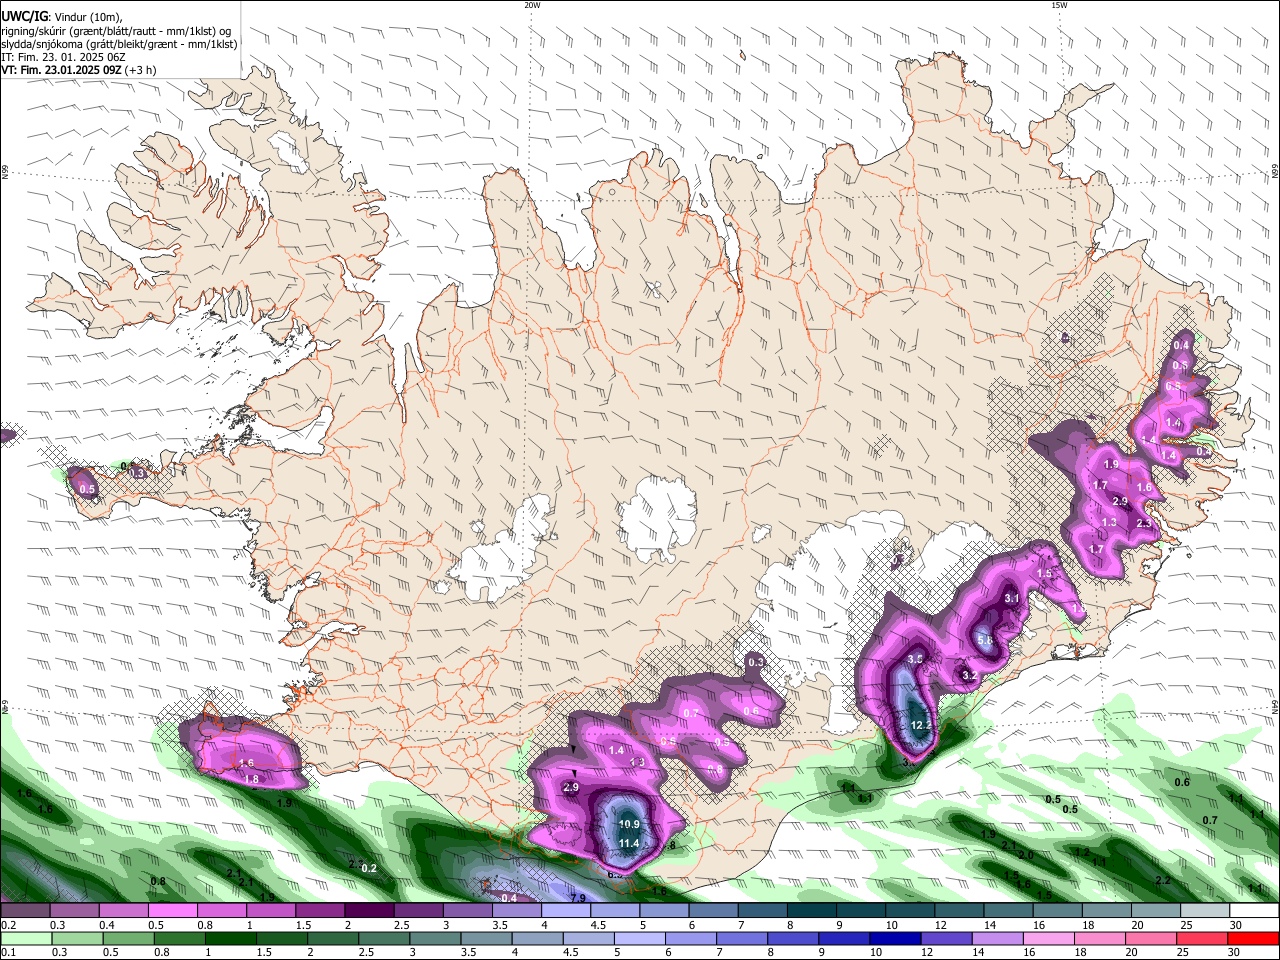Click the 12.2 precipitation value on the map

pos(921,725)
